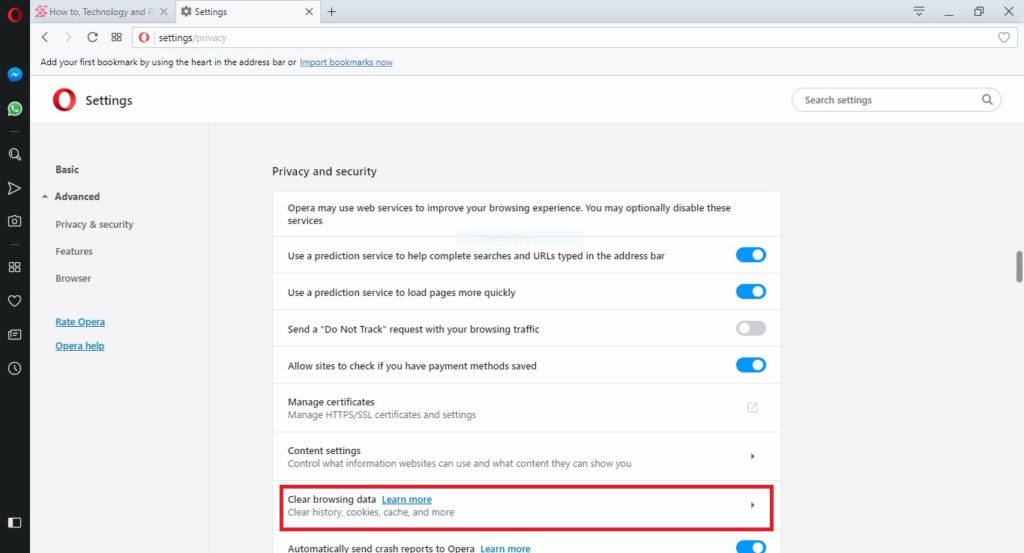
Task: Turn off payment methods check toggle
Action: pos(750,365)
